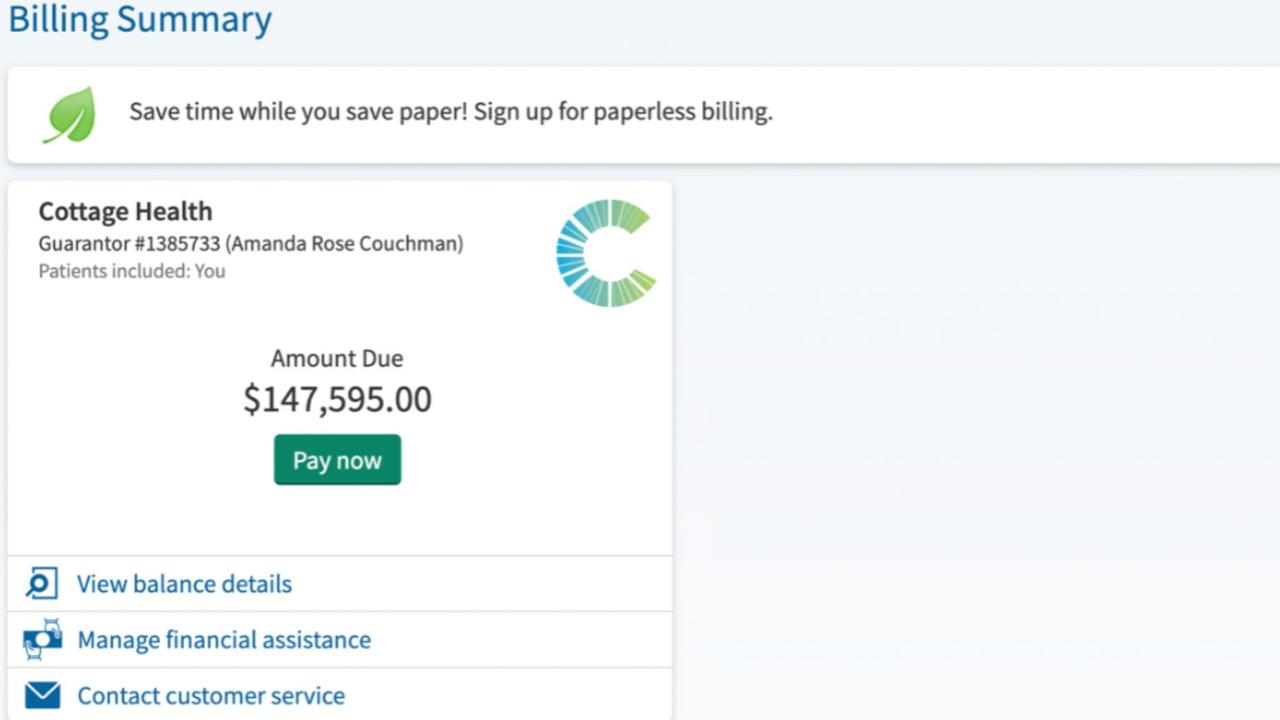Click the name Amanda Rose Couchman
Viewport: 1280px width, 720px height.
[x=345, y=244]
